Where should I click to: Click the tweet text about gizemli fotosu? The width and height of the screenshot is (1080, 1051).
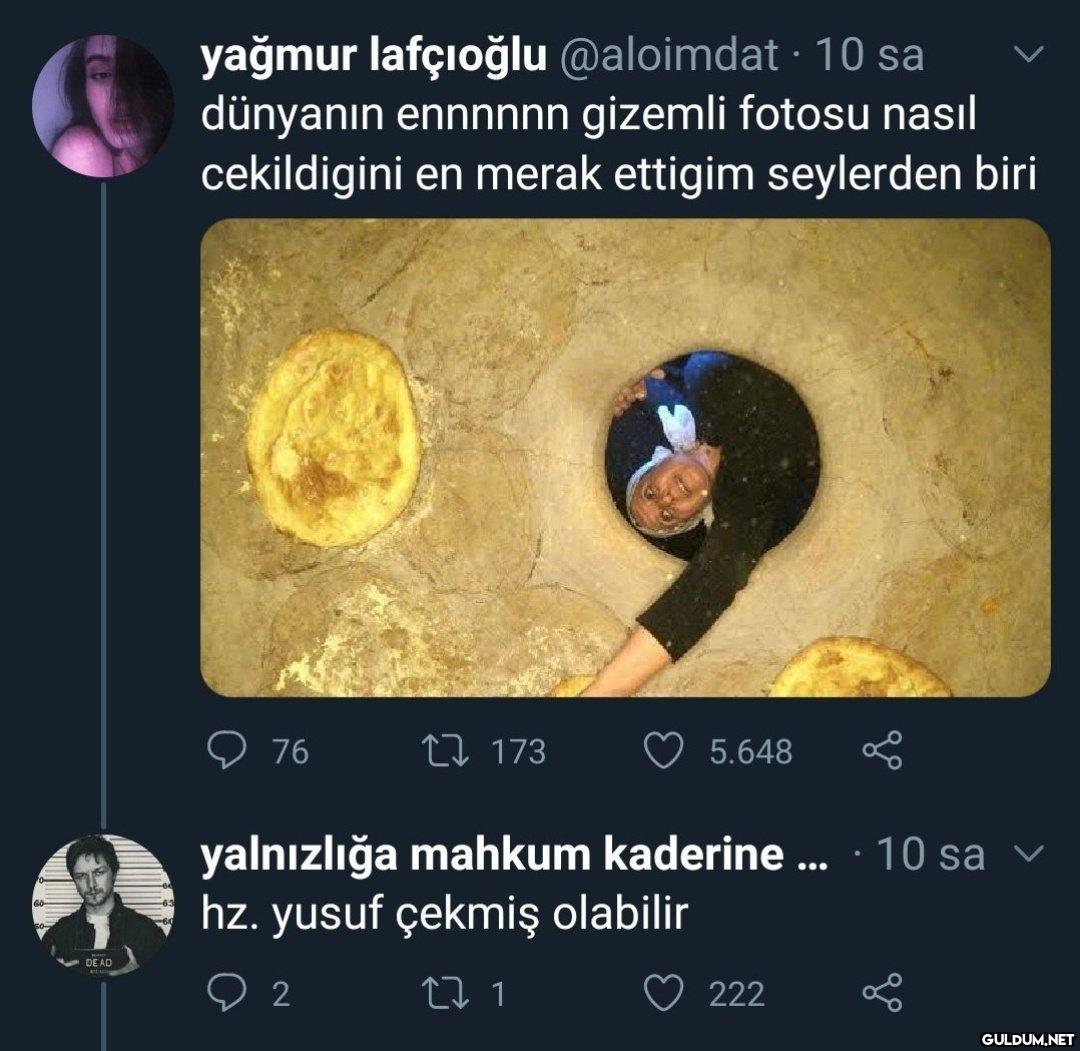619,145
